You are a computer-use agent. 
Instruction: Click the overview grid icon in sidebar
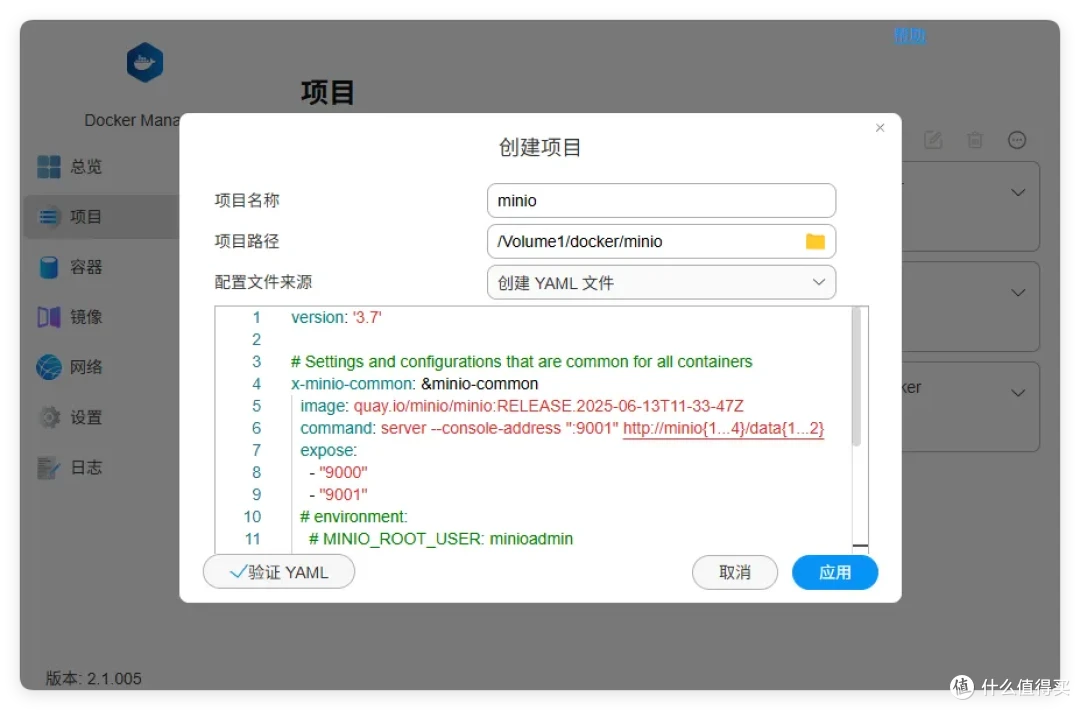pos(49,167)
